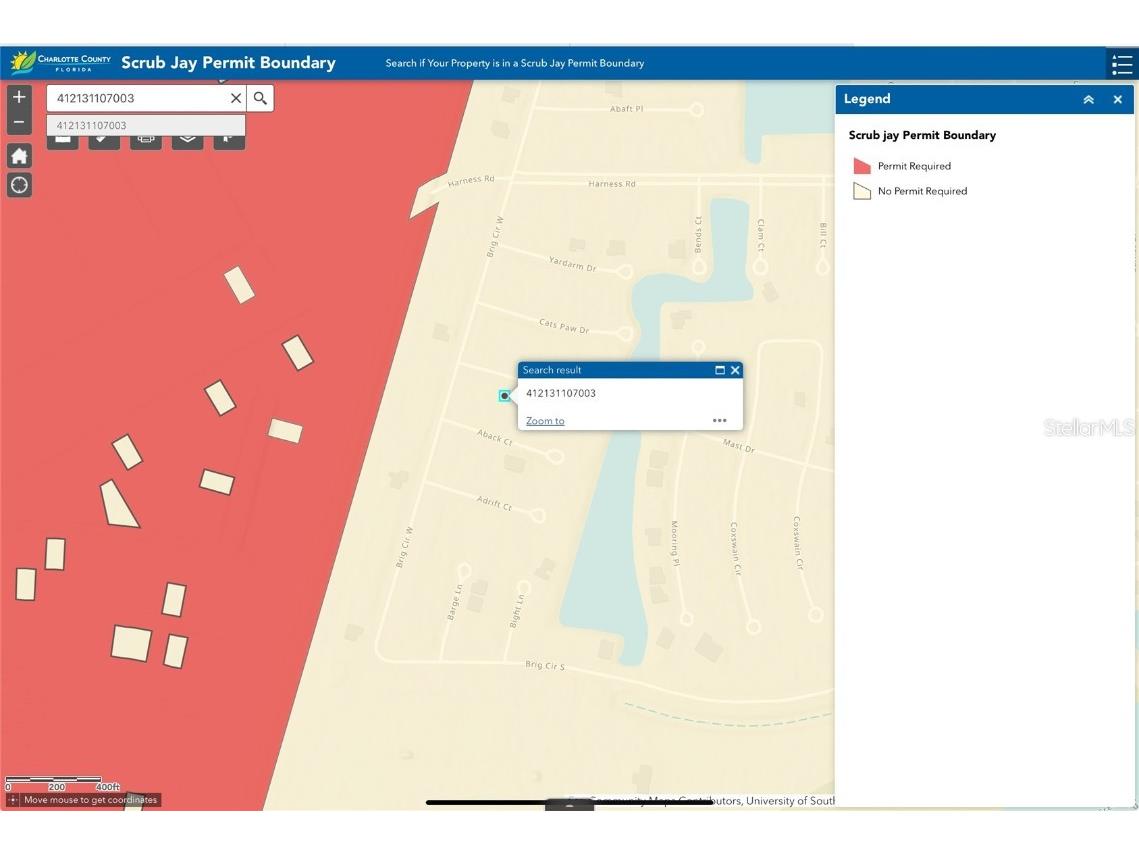Click the Permit Required red legend swatch

tap(861, 166)
